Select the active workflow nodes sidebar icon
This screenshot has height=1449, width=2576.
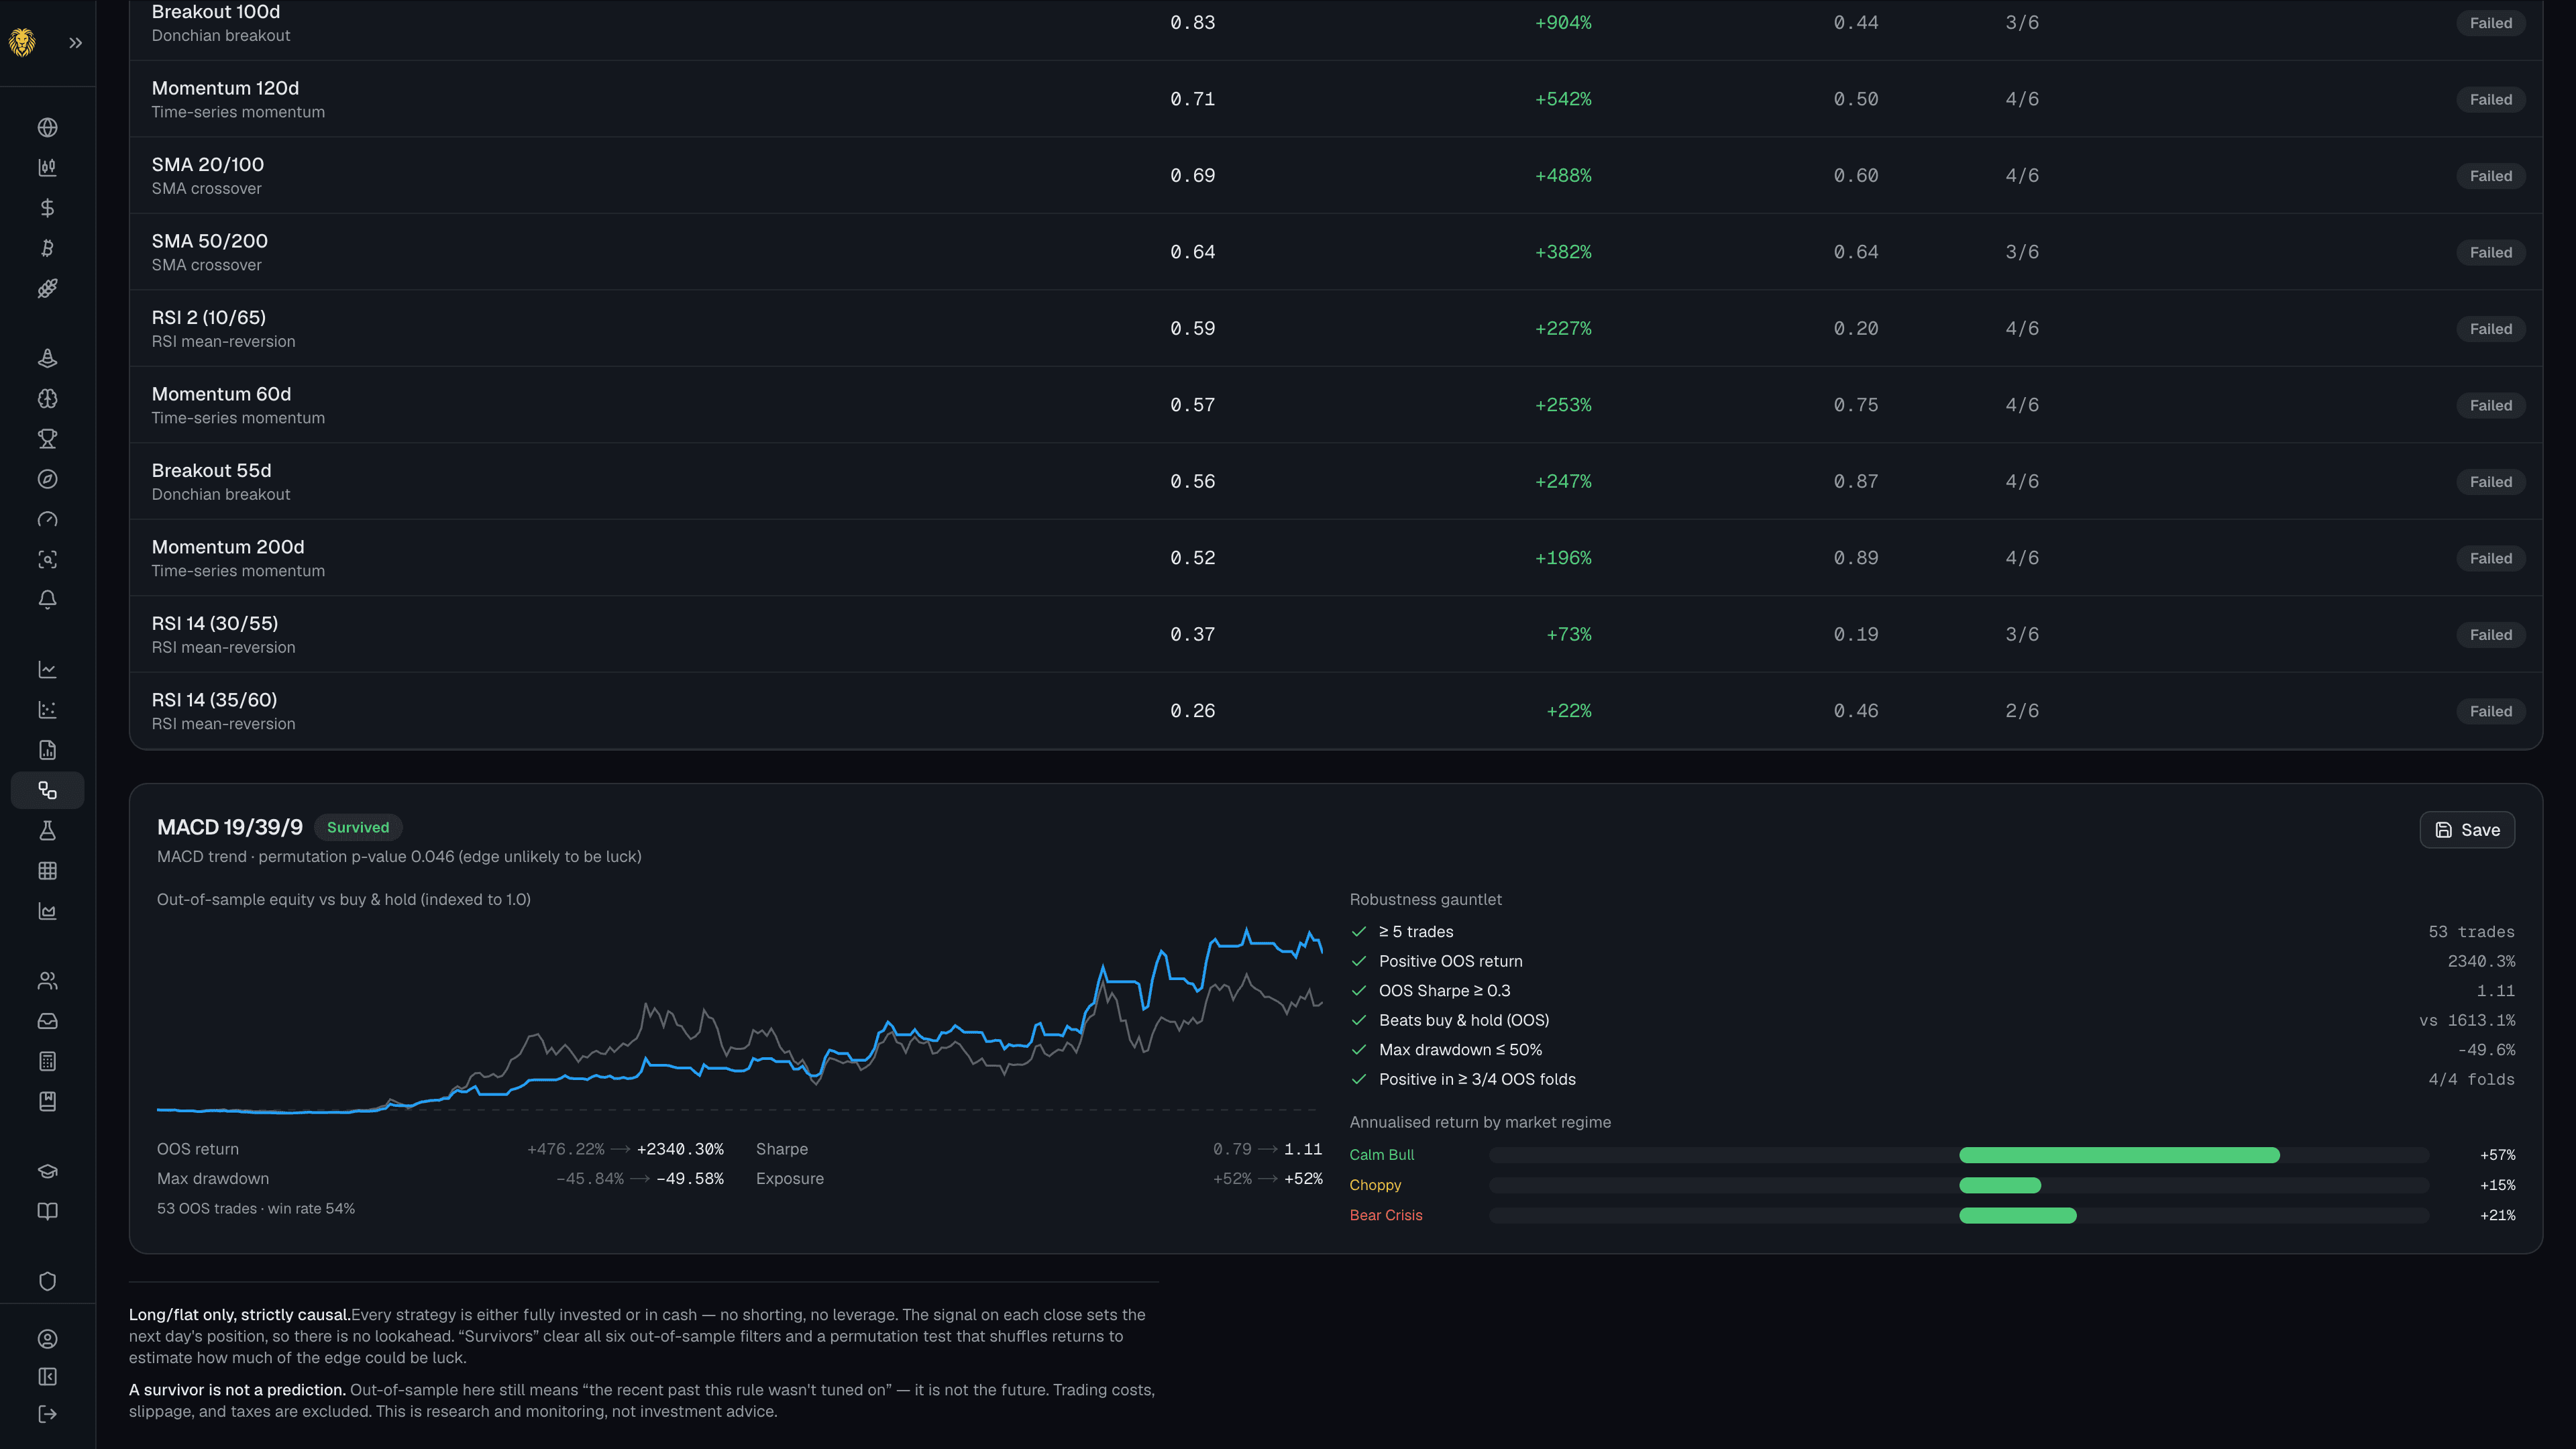(x=47, y=790)
